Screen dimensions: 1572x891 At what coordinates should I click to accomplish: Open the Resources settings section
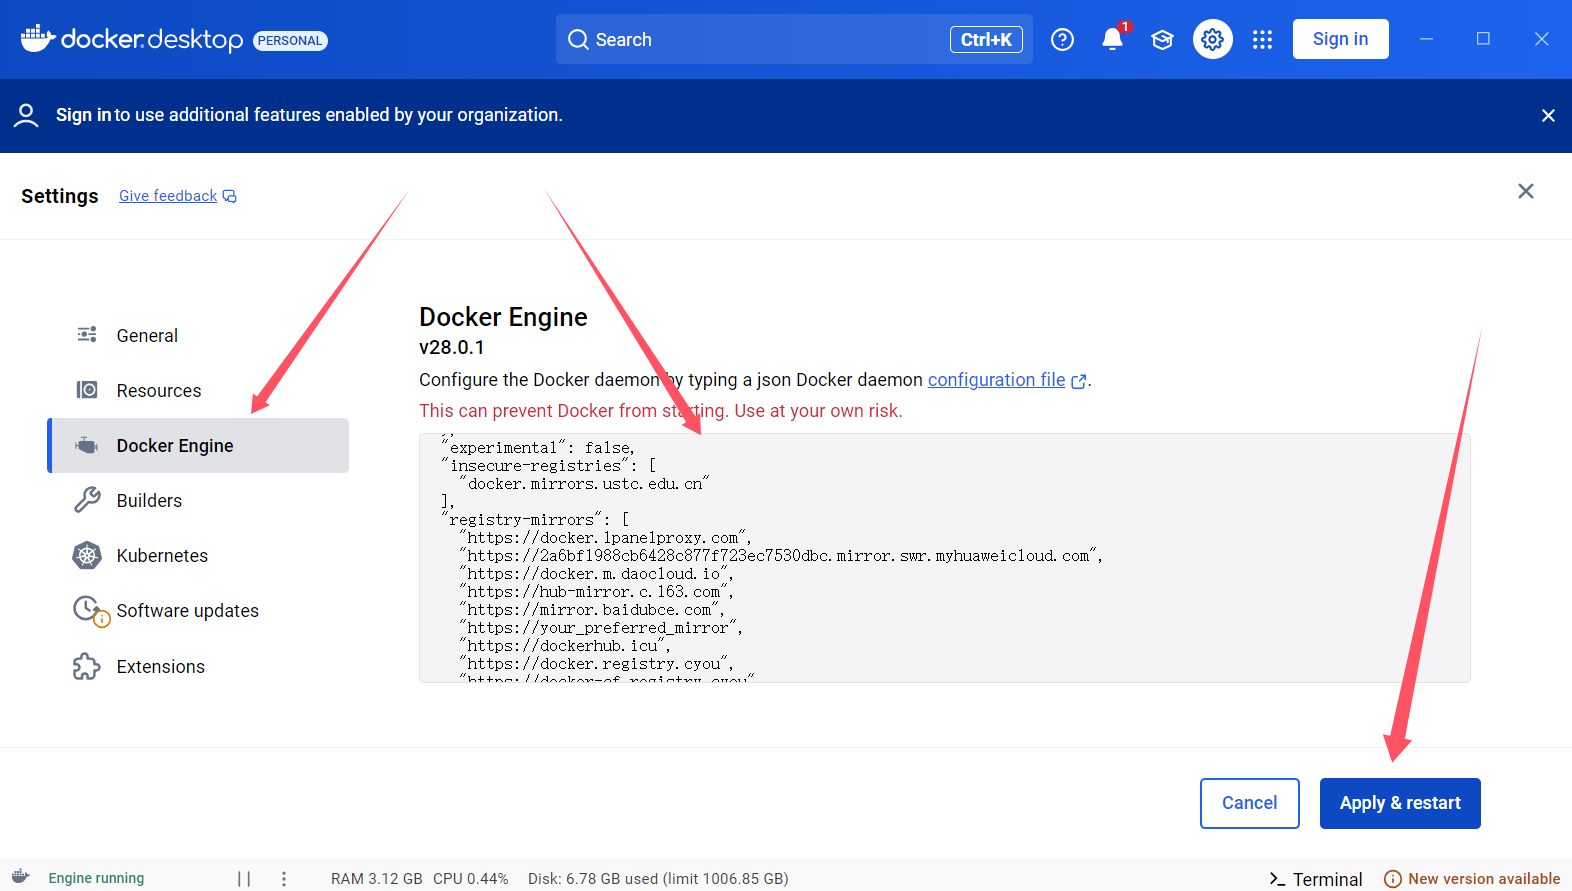(x=198, y=390)
